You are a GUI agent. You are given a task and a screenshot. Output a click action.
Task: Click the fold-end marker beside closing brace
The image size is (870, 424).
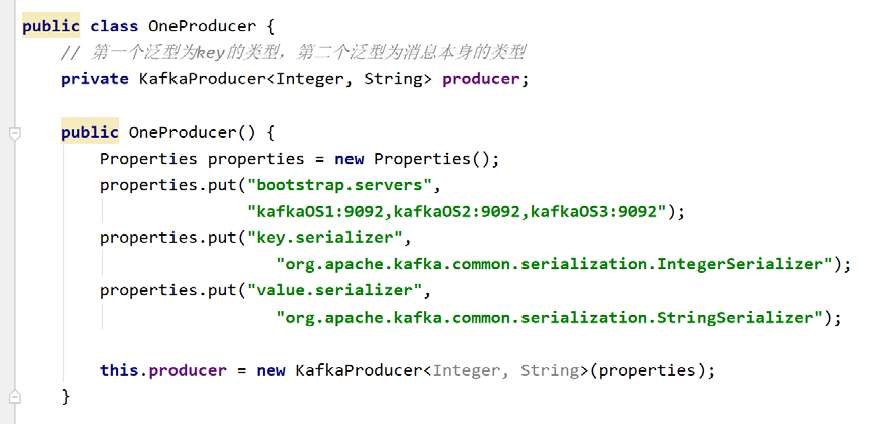(14, 397)
